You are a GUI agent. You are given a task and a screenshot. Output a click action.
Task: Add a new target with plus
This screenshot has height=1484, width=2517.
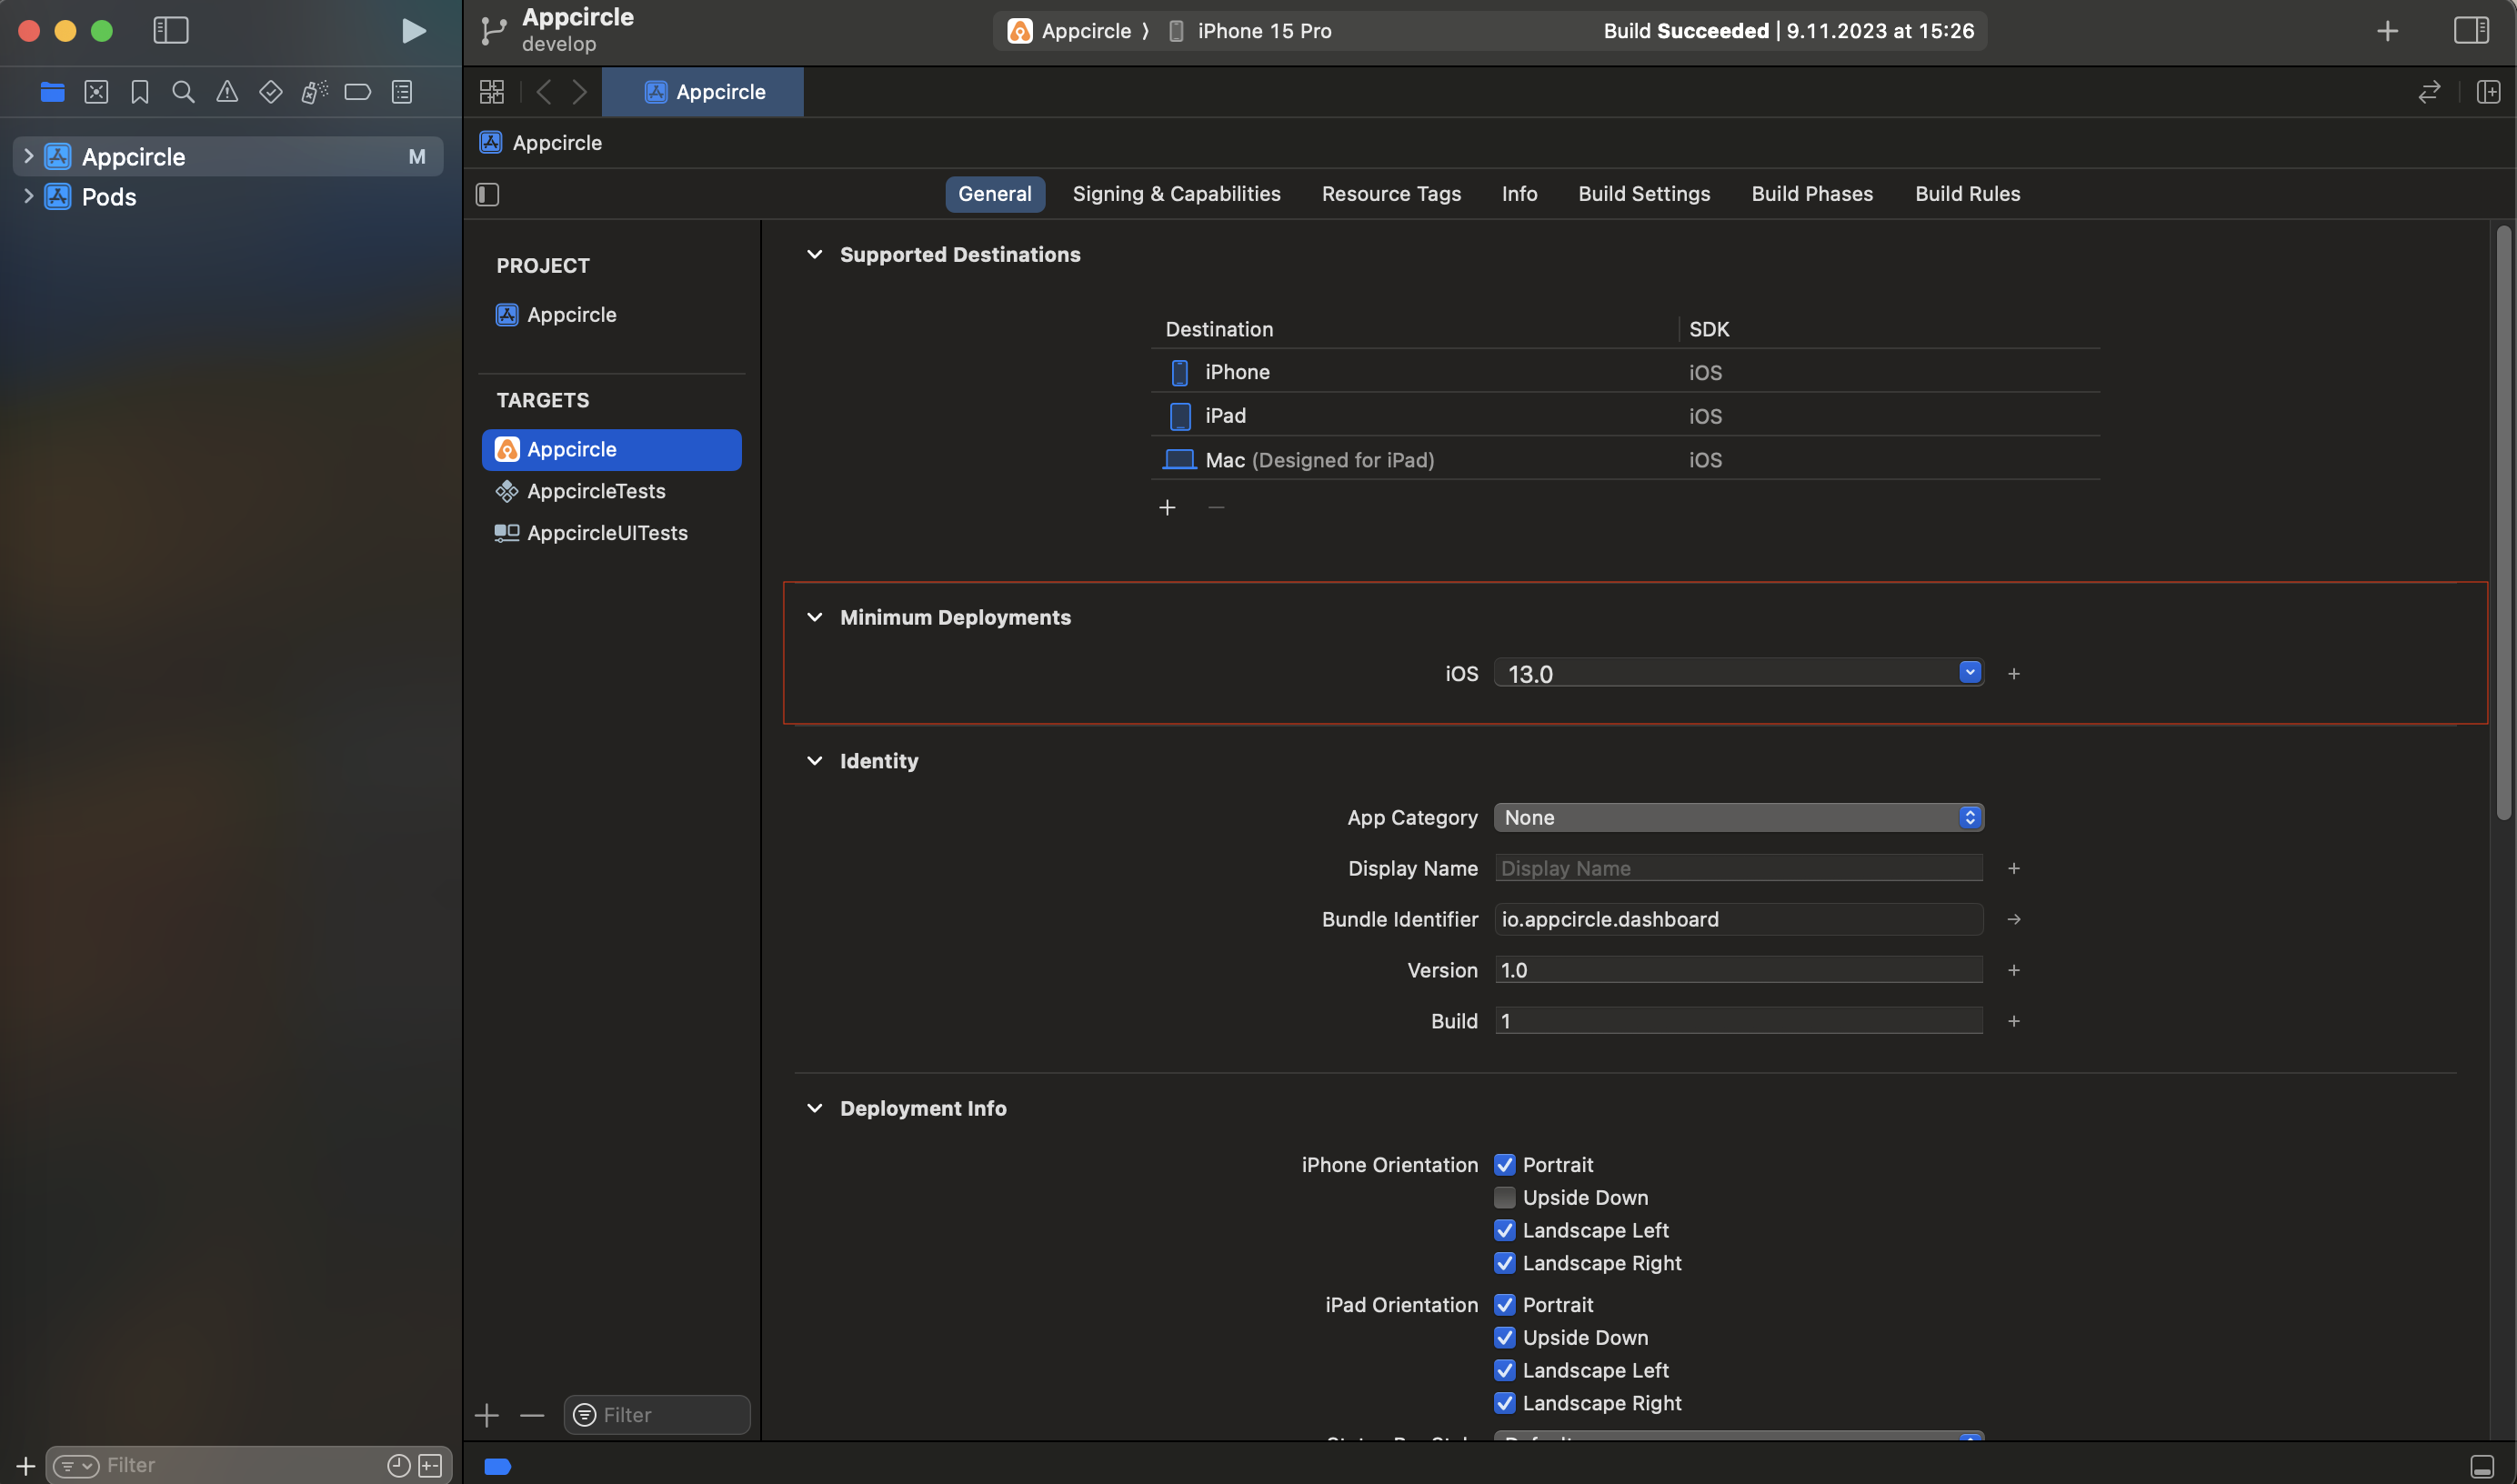pos(487,1415)
